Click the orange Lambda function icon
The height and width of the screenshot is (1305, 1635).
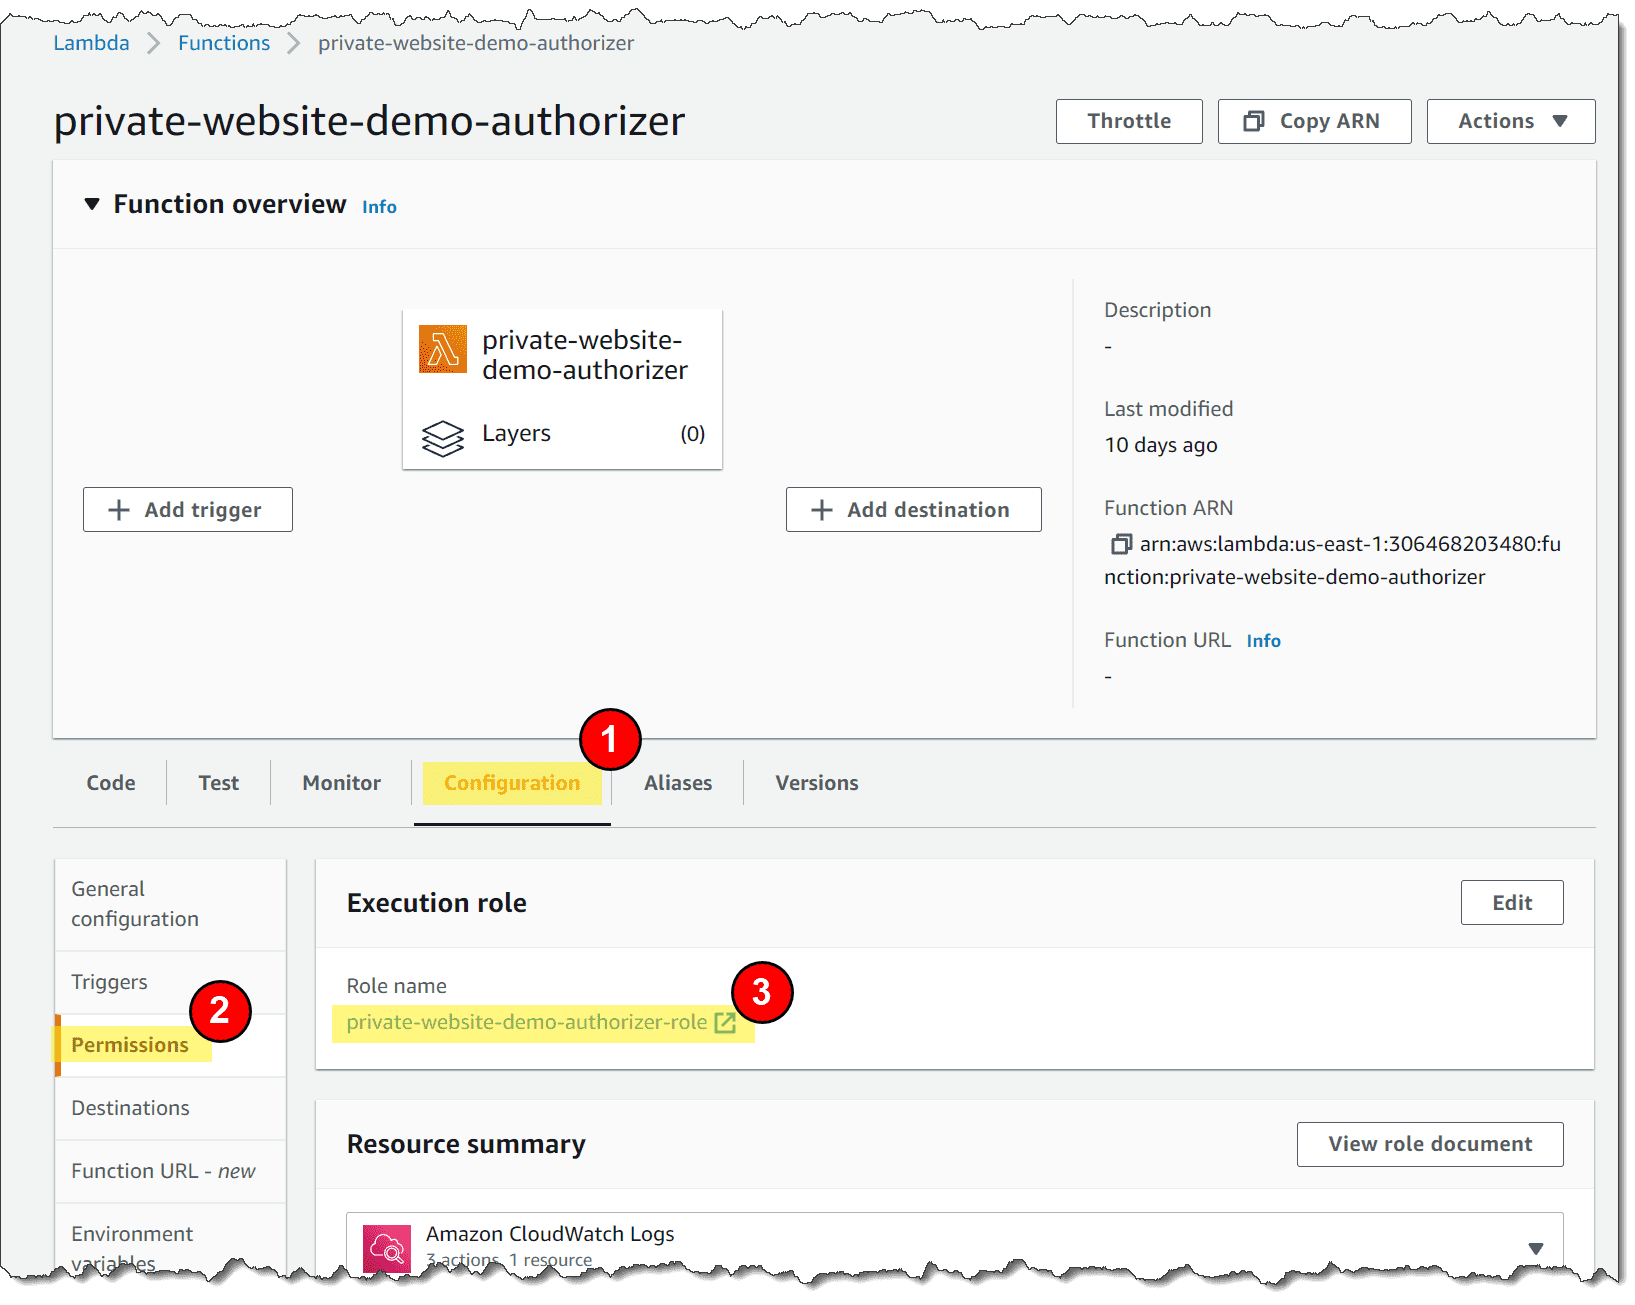(x=442, y=349)
